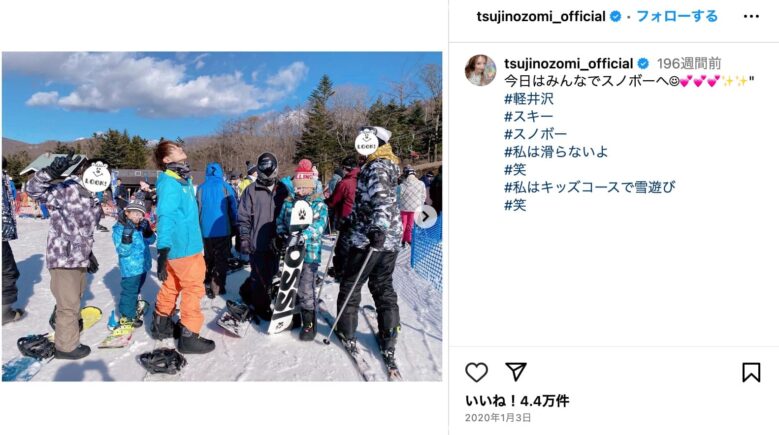
Task: View the いいね！4.4万件 likes list
Action: 517,401
